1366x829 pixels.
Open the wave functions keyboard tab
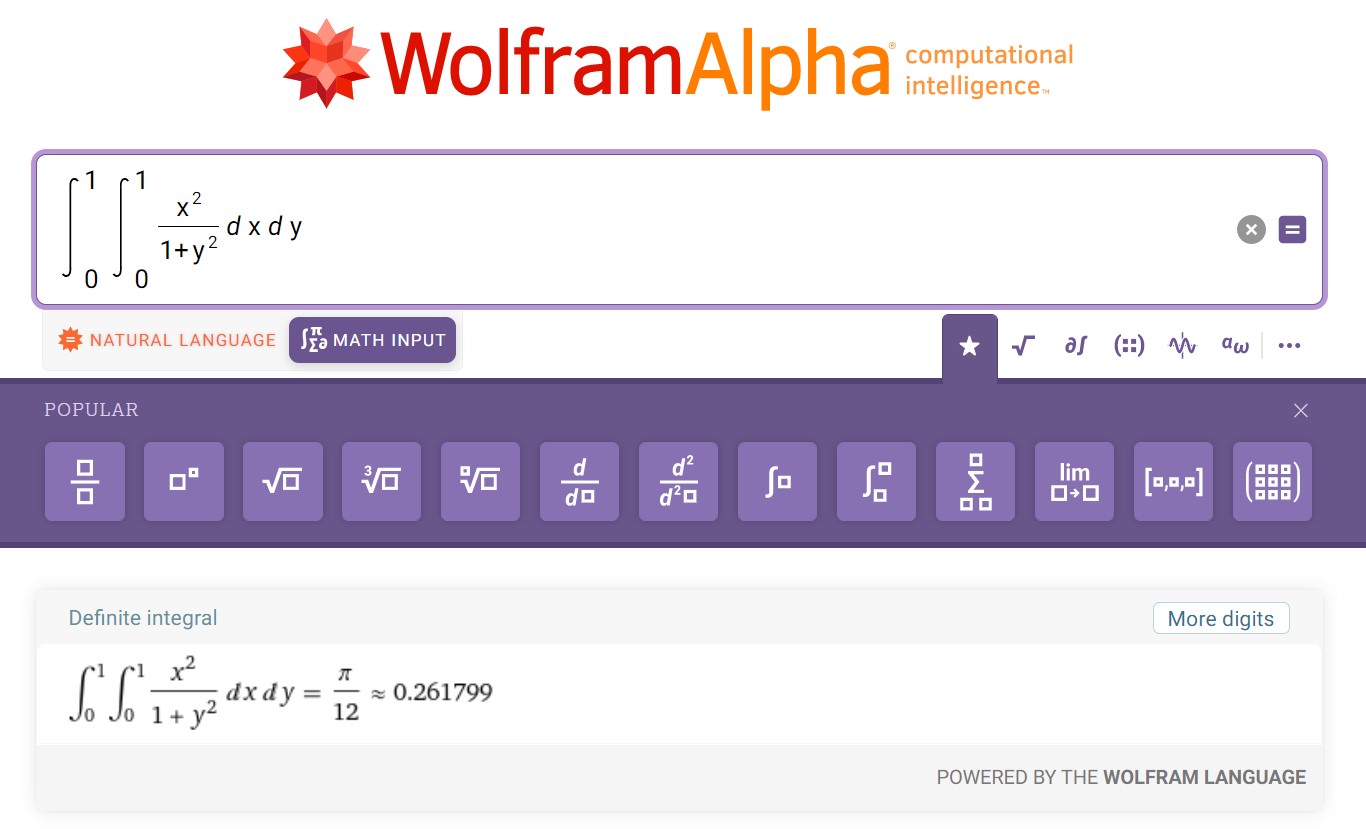click(x=1182, y=346)
